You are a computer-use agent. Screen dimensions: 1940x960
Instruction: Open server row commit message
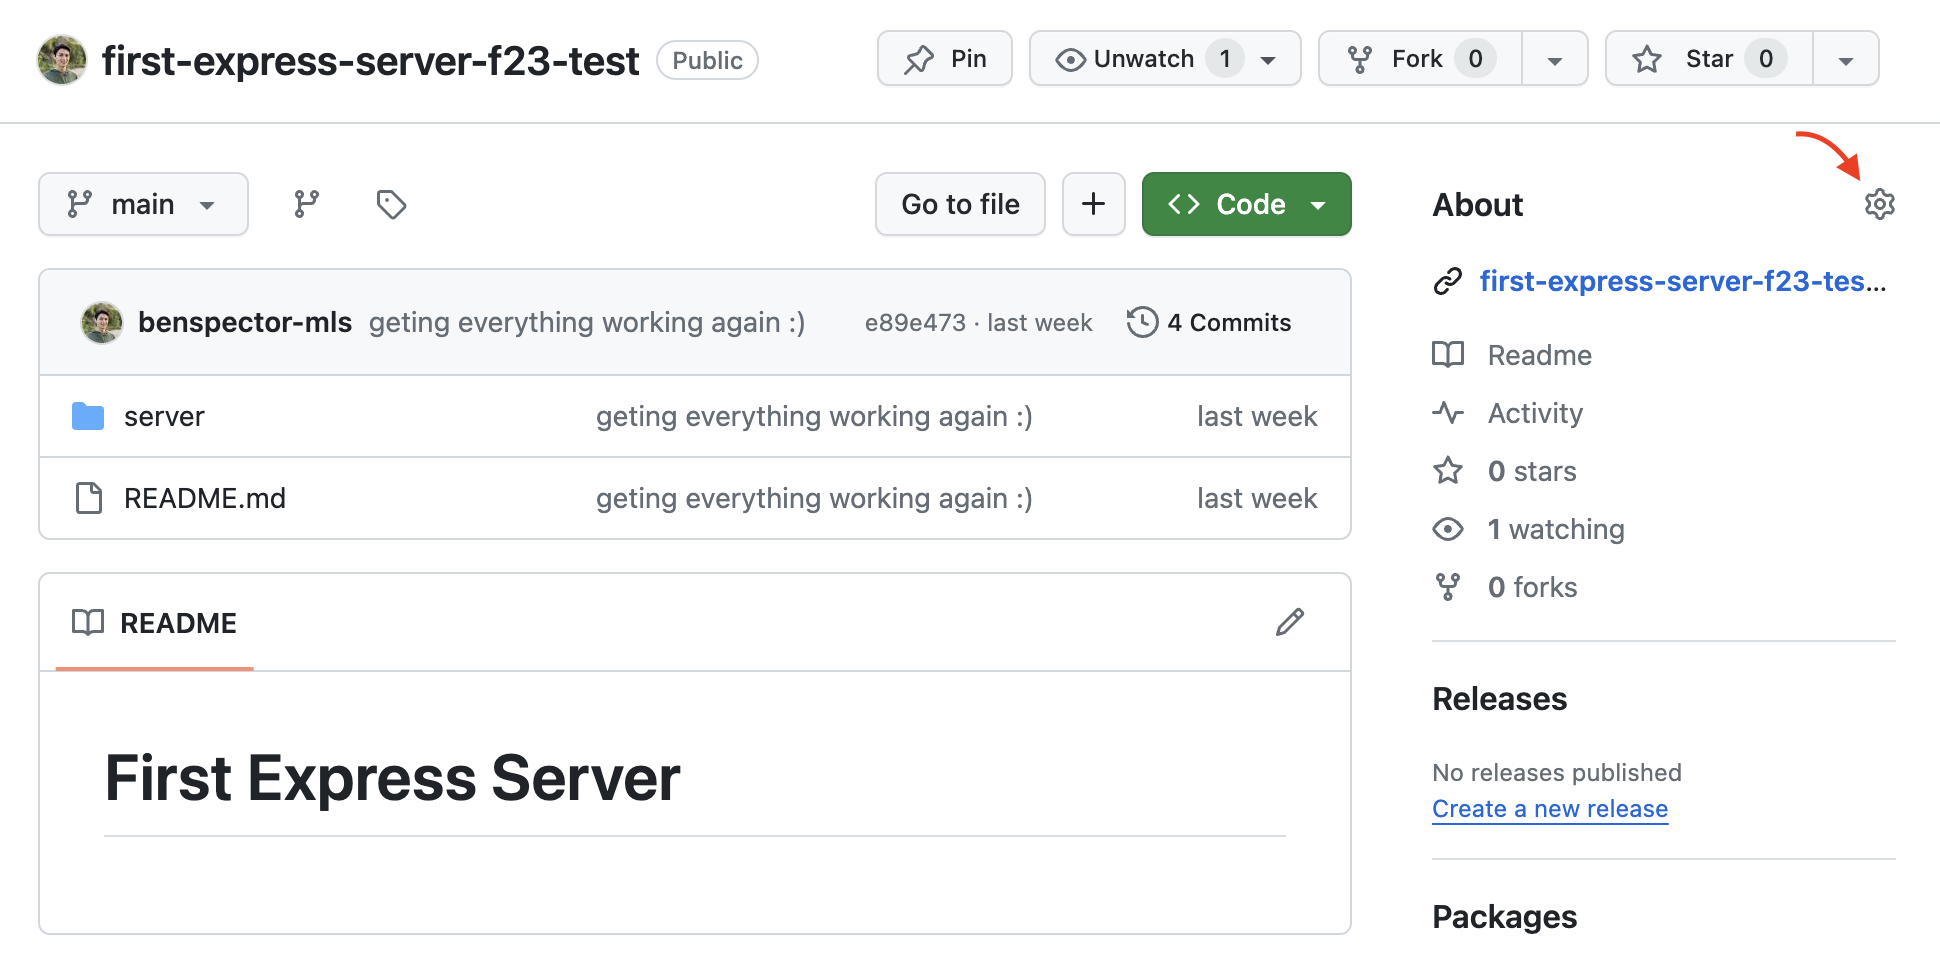tap(814, 416)
